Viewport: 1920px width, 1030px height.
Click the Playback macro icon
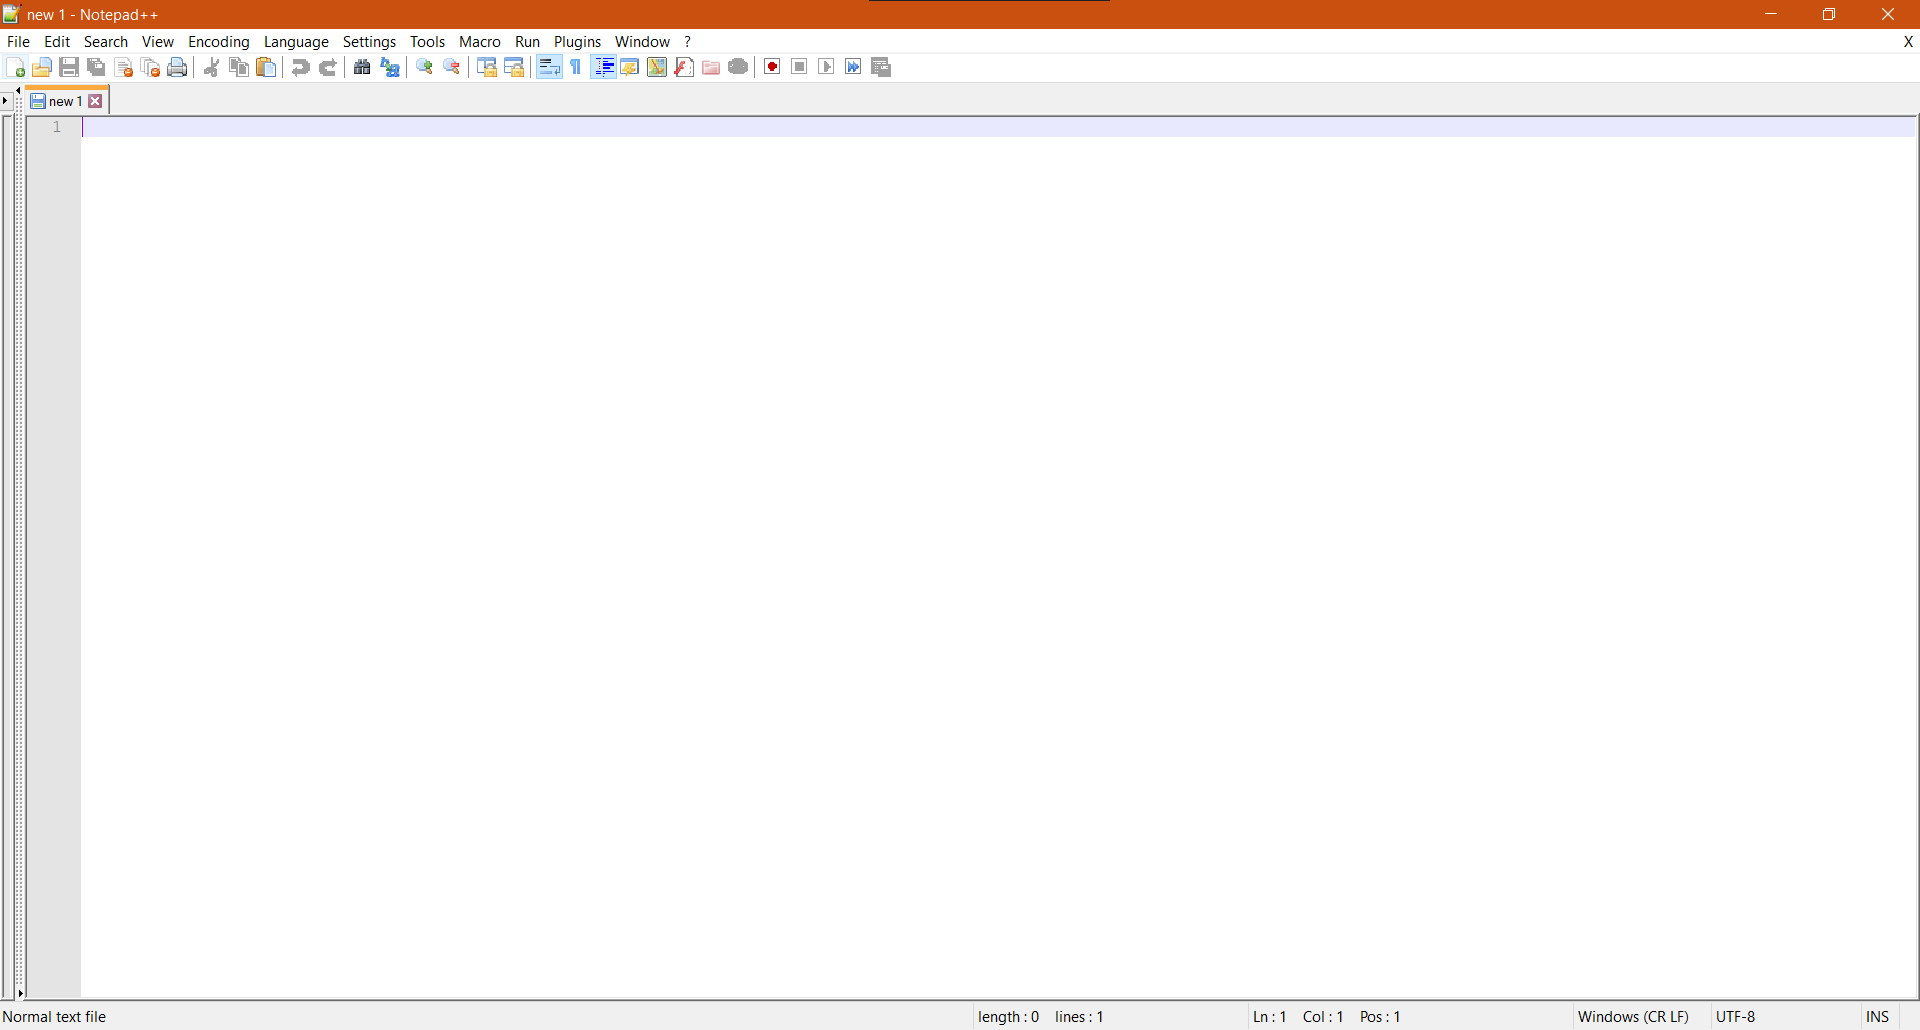826,67
